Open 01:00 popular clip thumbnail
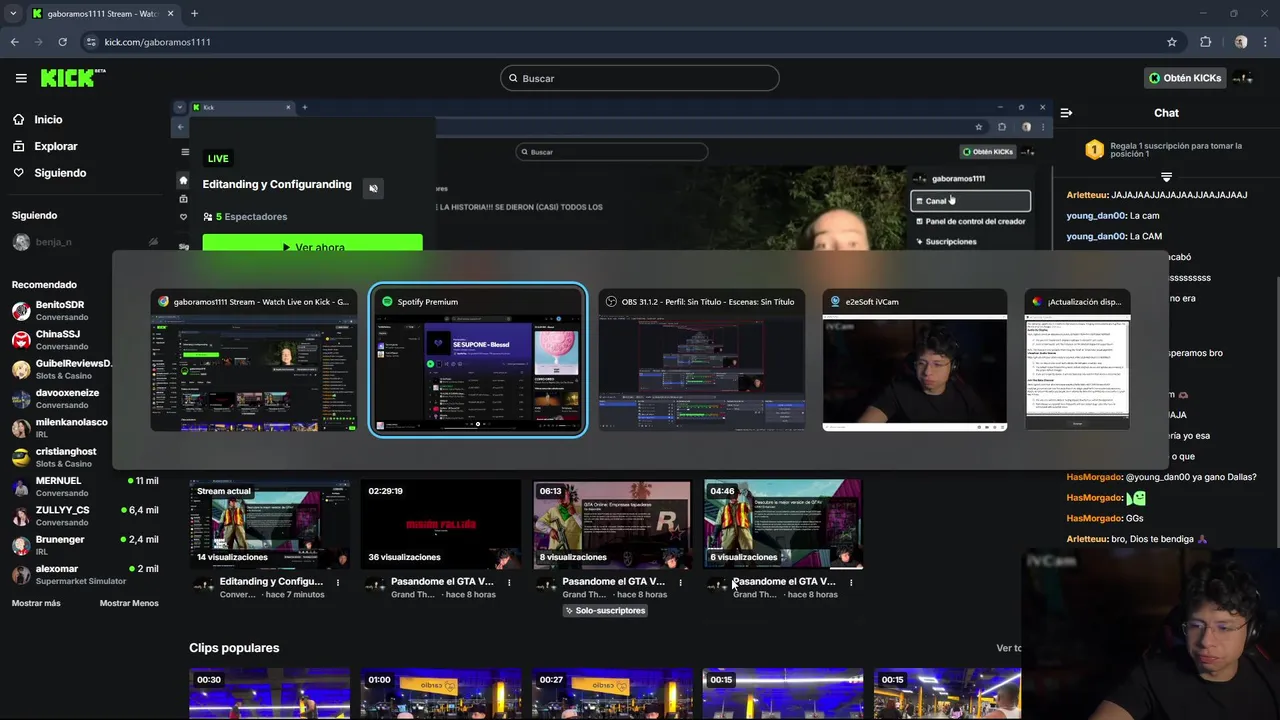 (440, 694)
